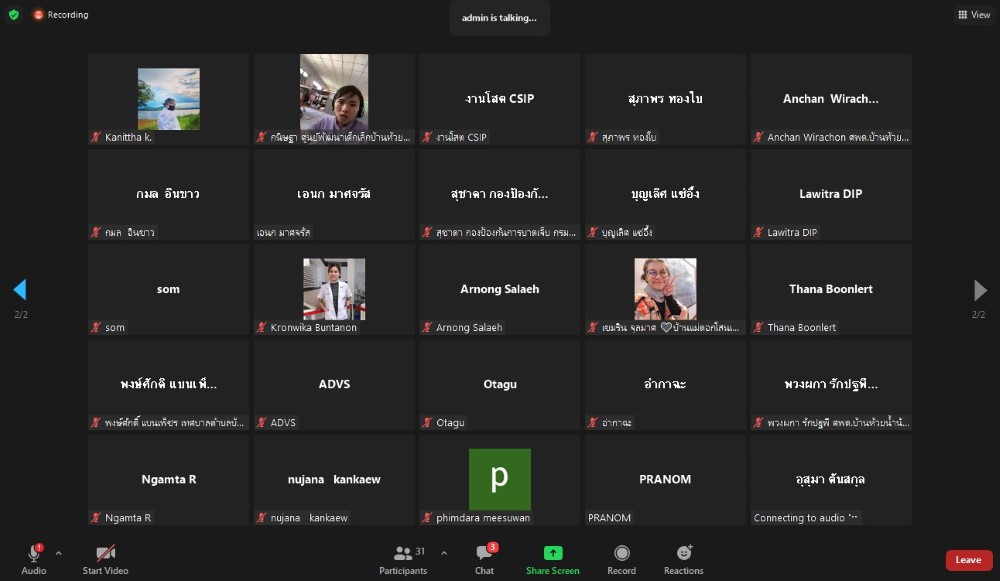Viewport: 1000px width, 581px height.
Task: Click the Thana Boonlert participant tile
Action: pyautogui.click(x=831, y=289)
